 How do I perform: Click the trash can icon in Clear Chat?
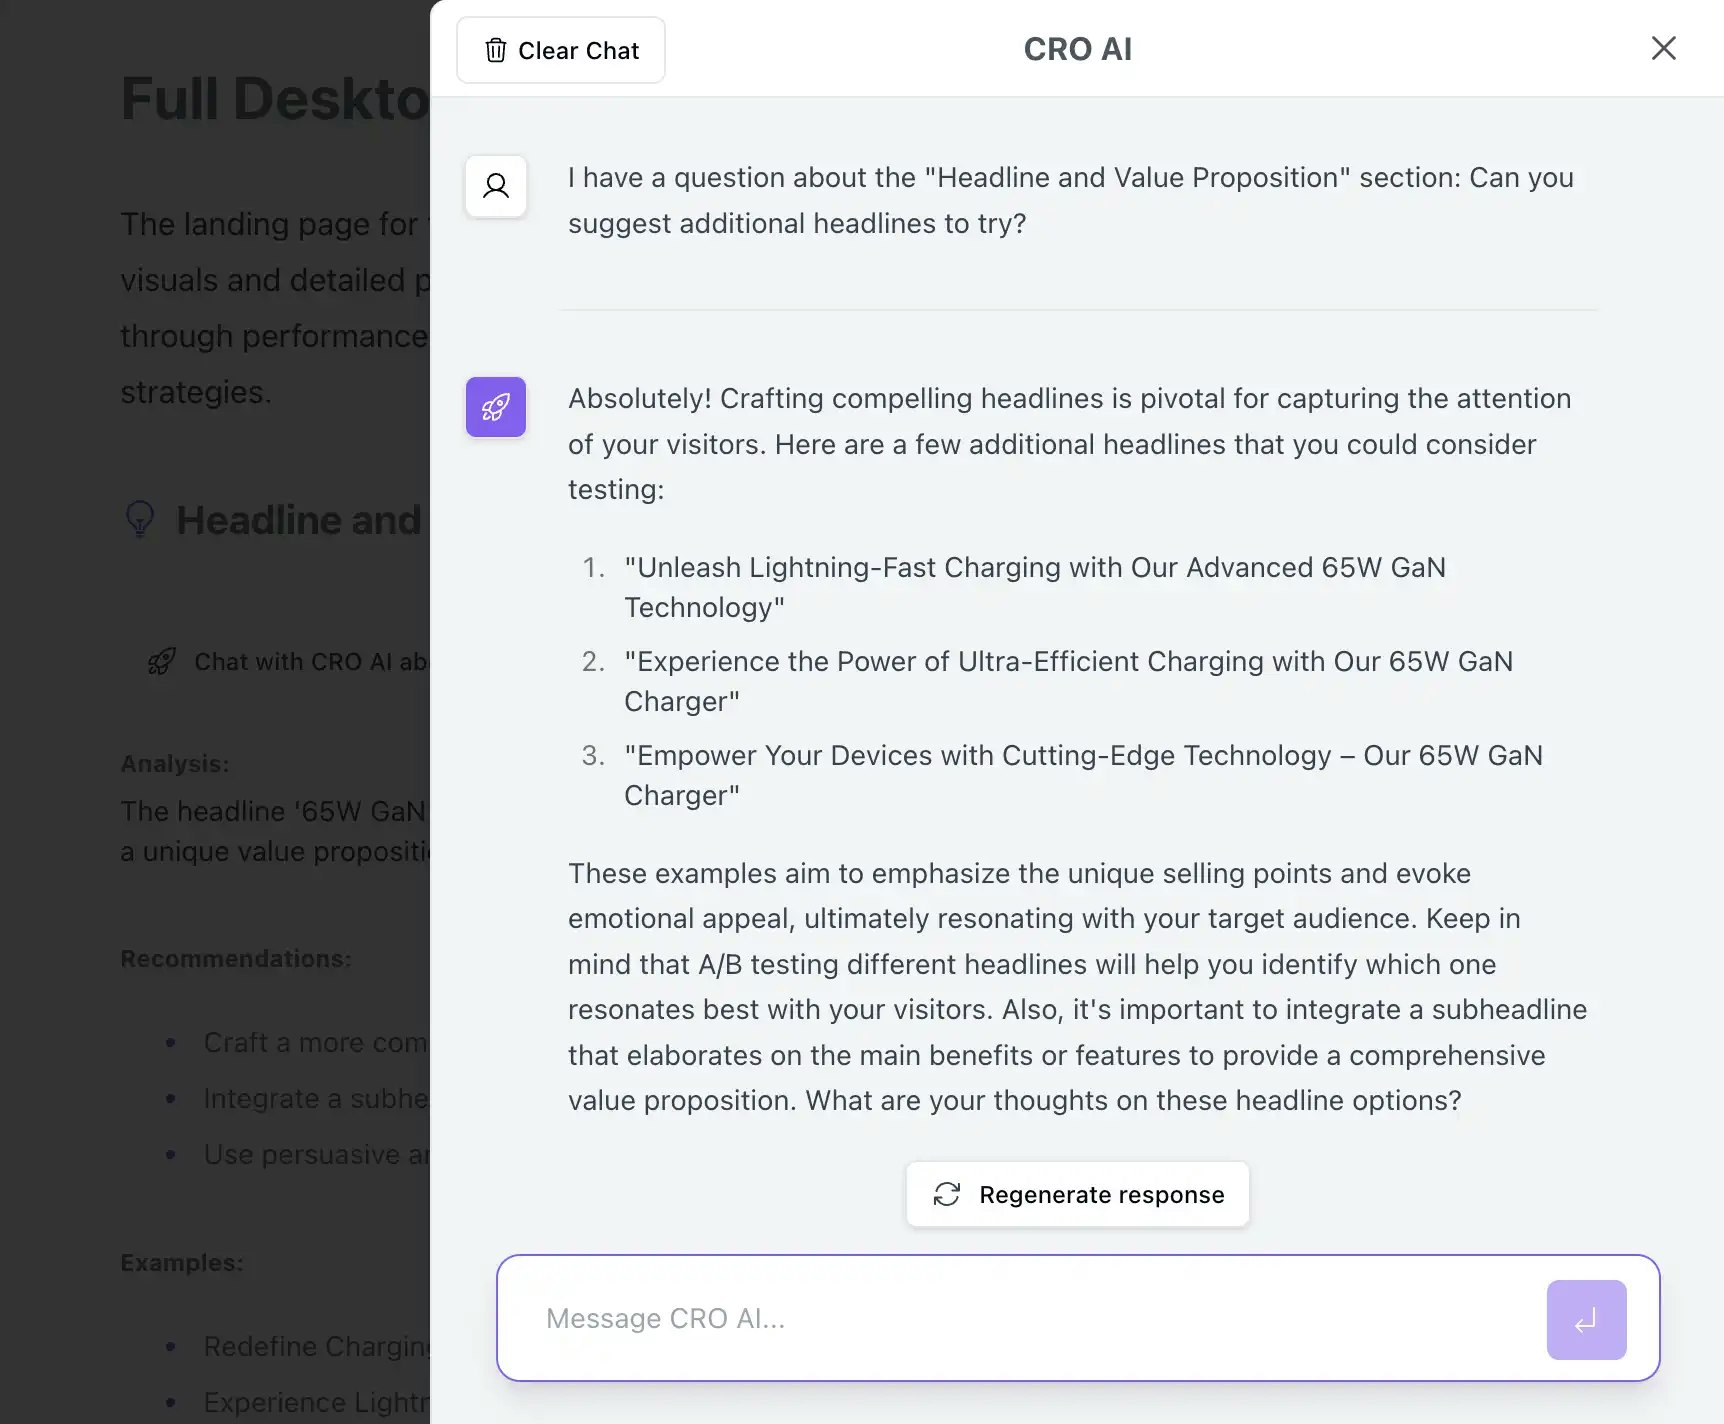coord(496,50)
